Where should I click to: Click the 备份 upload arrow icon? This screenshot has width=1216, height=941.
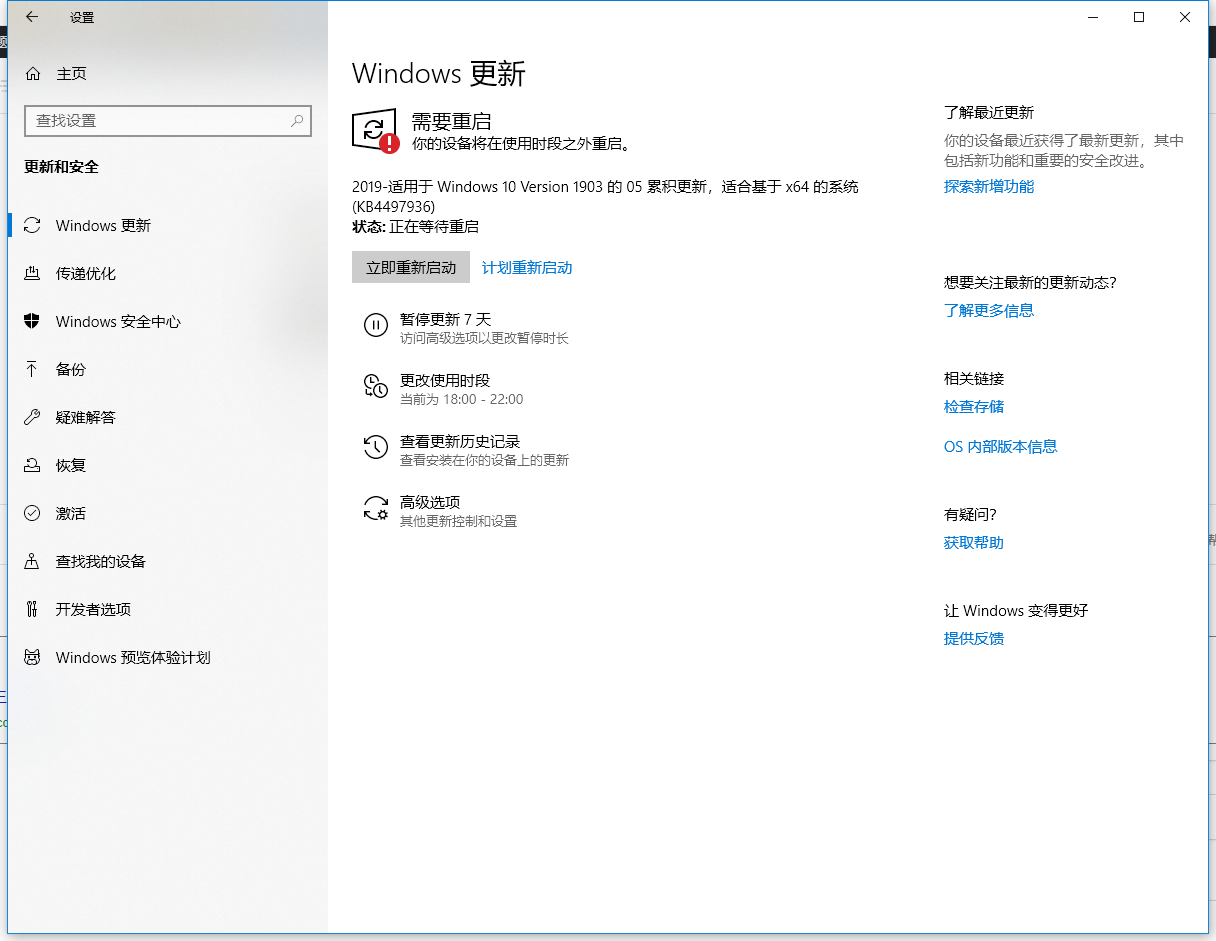tap(33, 370)
